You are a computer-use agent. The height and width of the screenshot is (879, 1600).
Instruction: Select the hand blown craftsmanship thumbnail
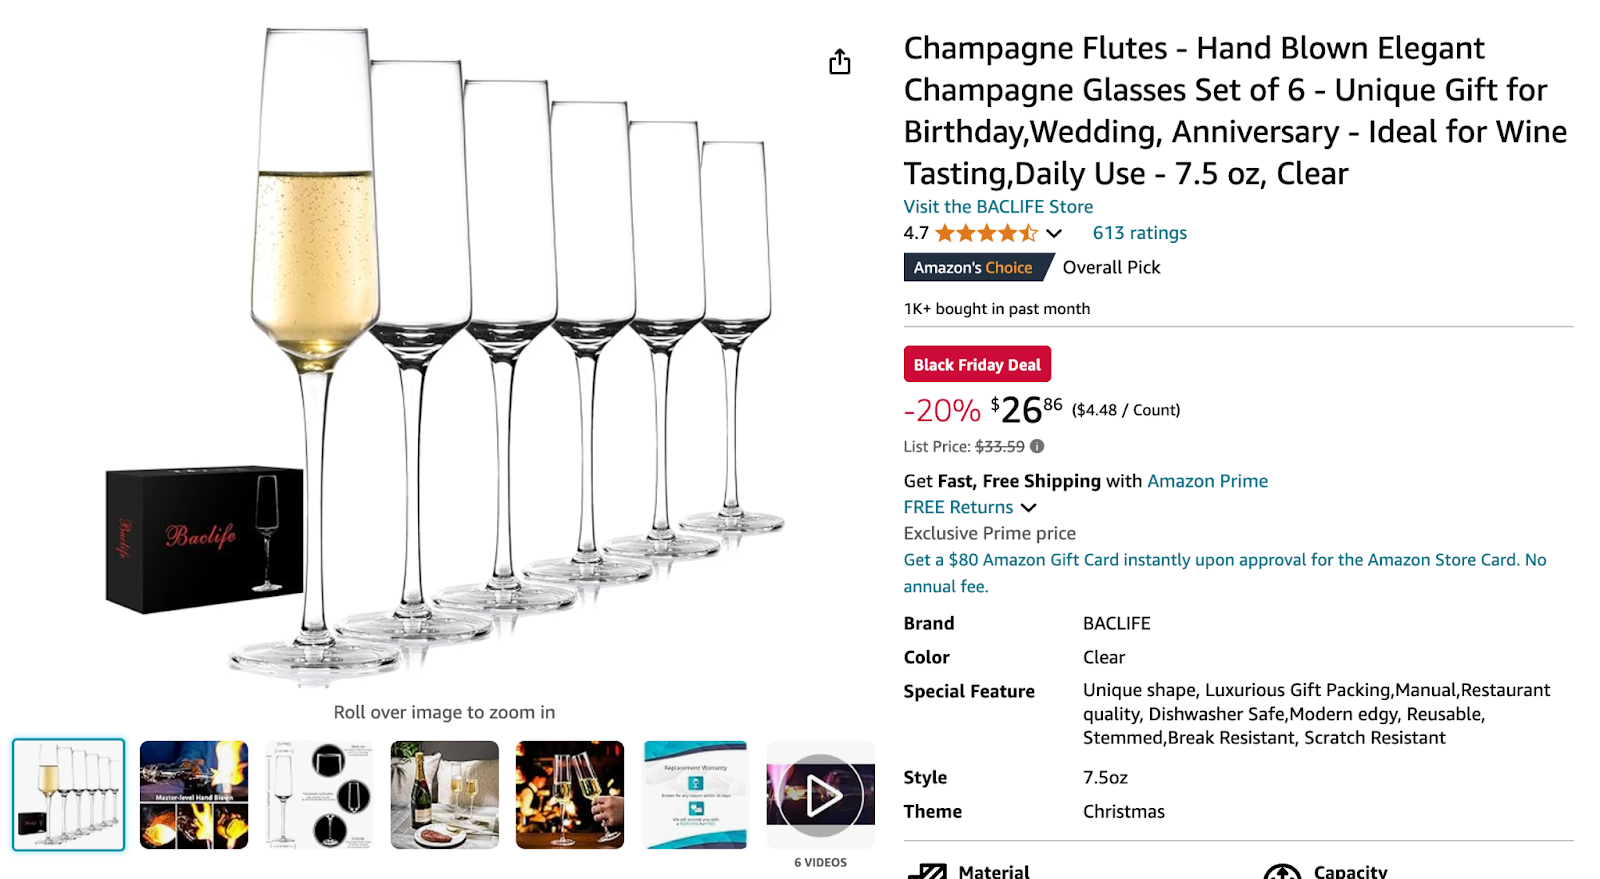coord(193,794)
